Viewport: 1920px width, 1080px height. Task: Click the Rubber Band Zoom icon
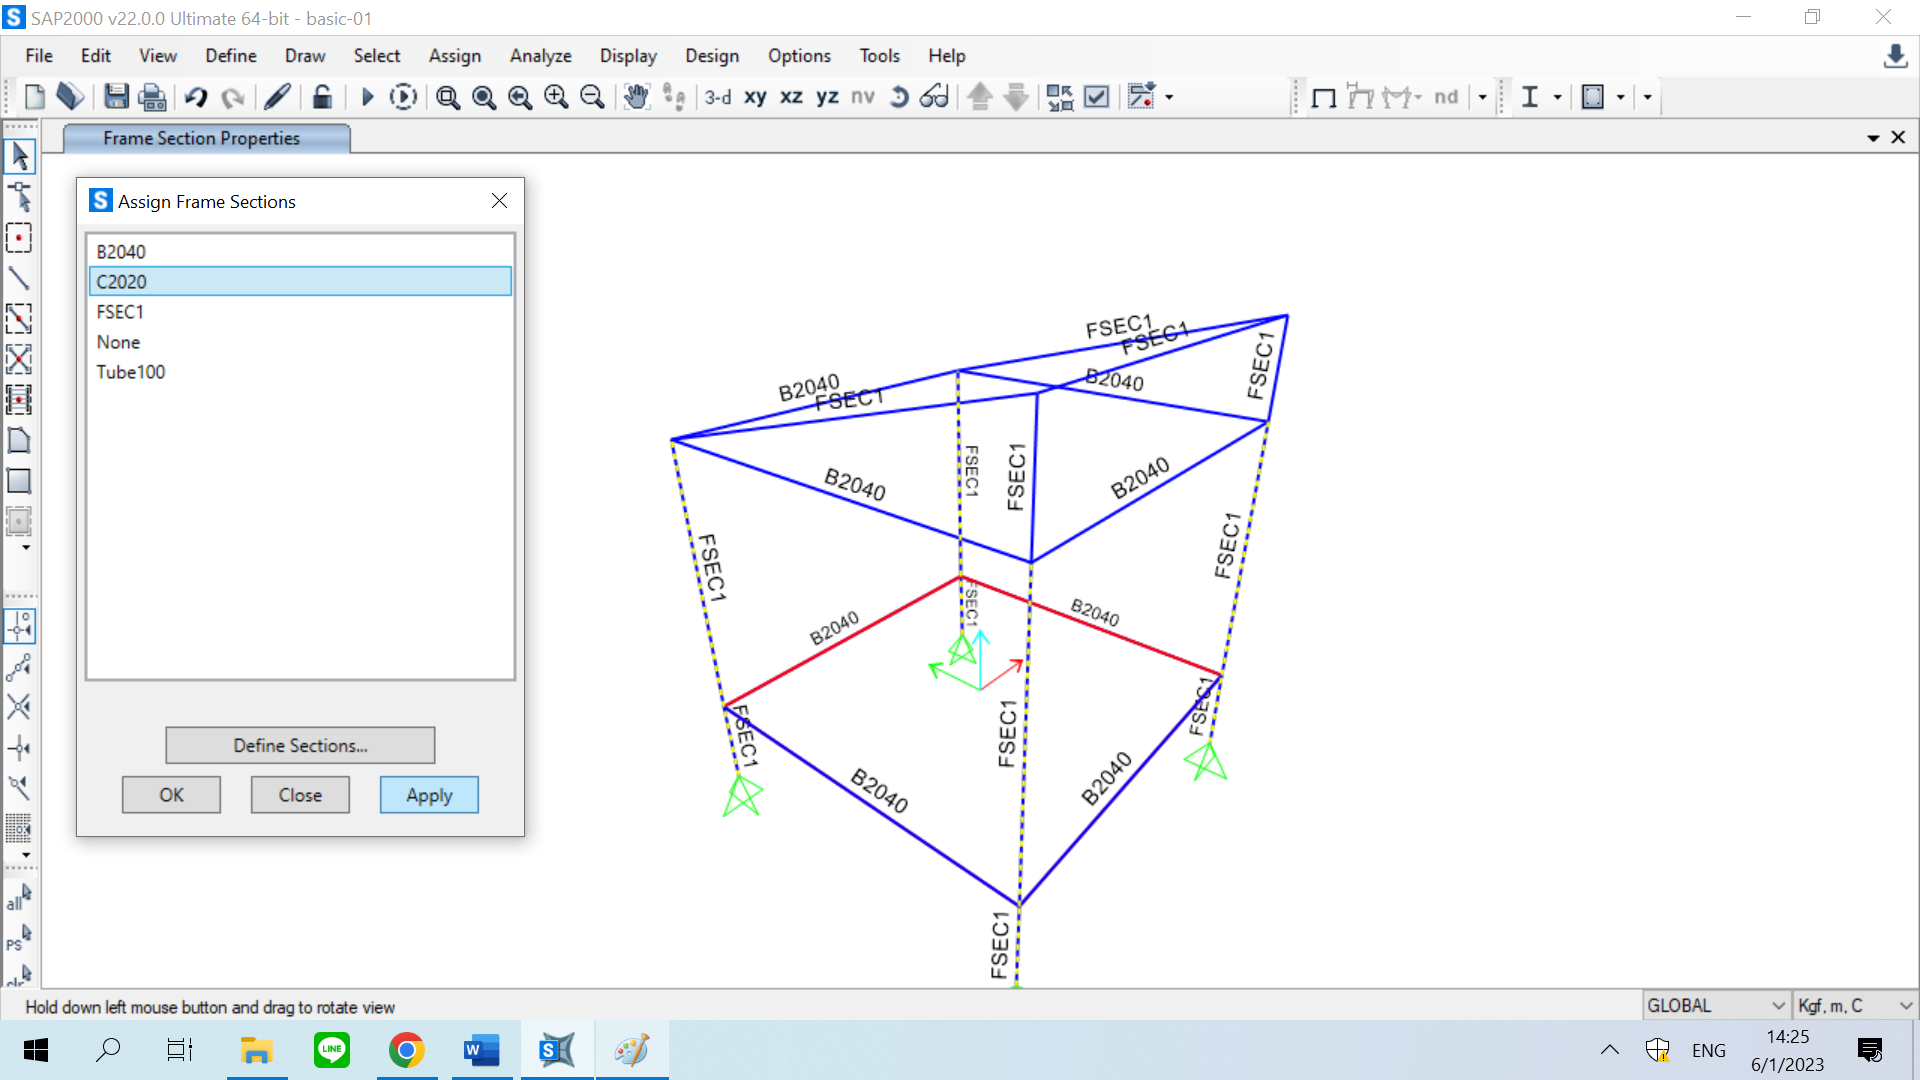[448, 97]
